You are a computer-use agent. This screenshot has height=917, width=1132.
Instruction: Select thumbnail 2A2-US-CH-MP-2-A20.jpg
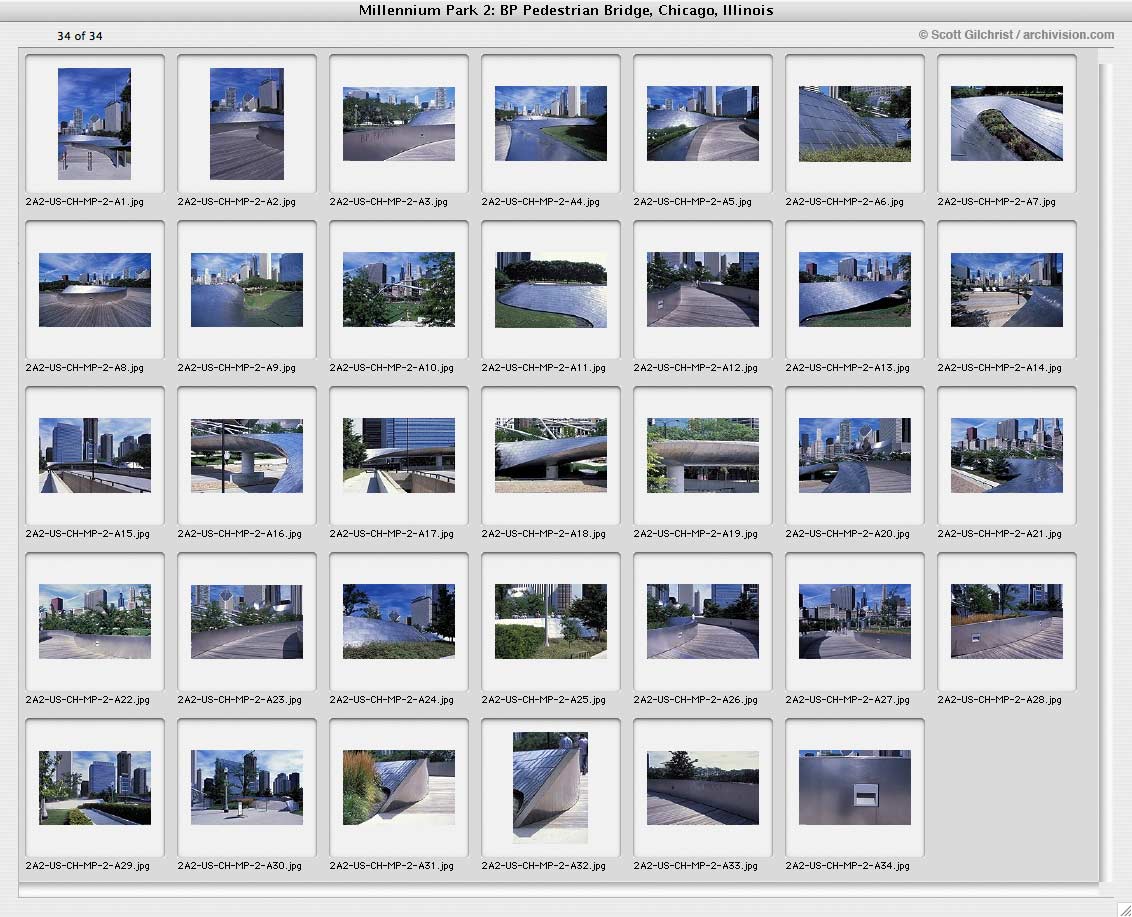855,456
